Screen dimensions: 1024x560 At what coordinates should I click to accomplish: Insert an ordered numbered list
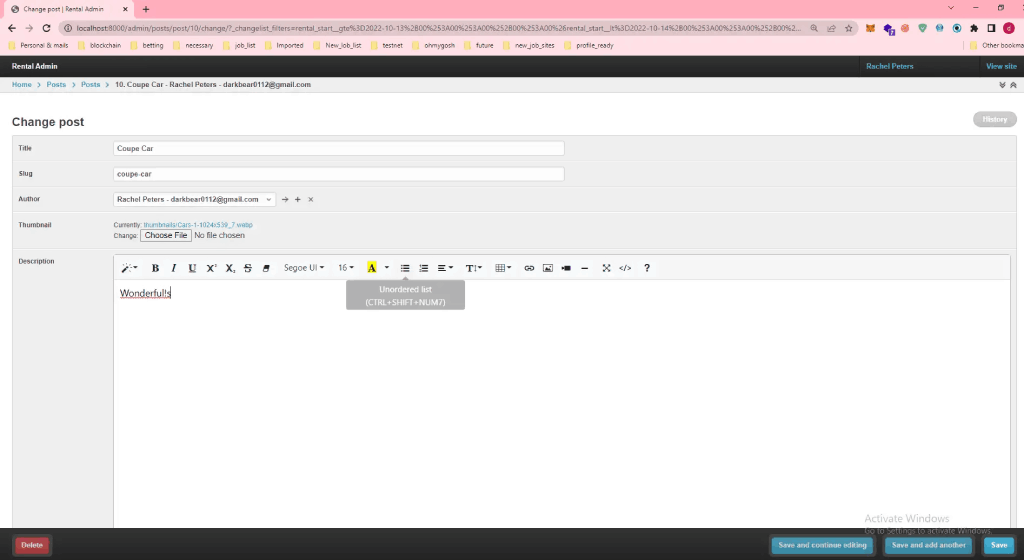(423, 268)
